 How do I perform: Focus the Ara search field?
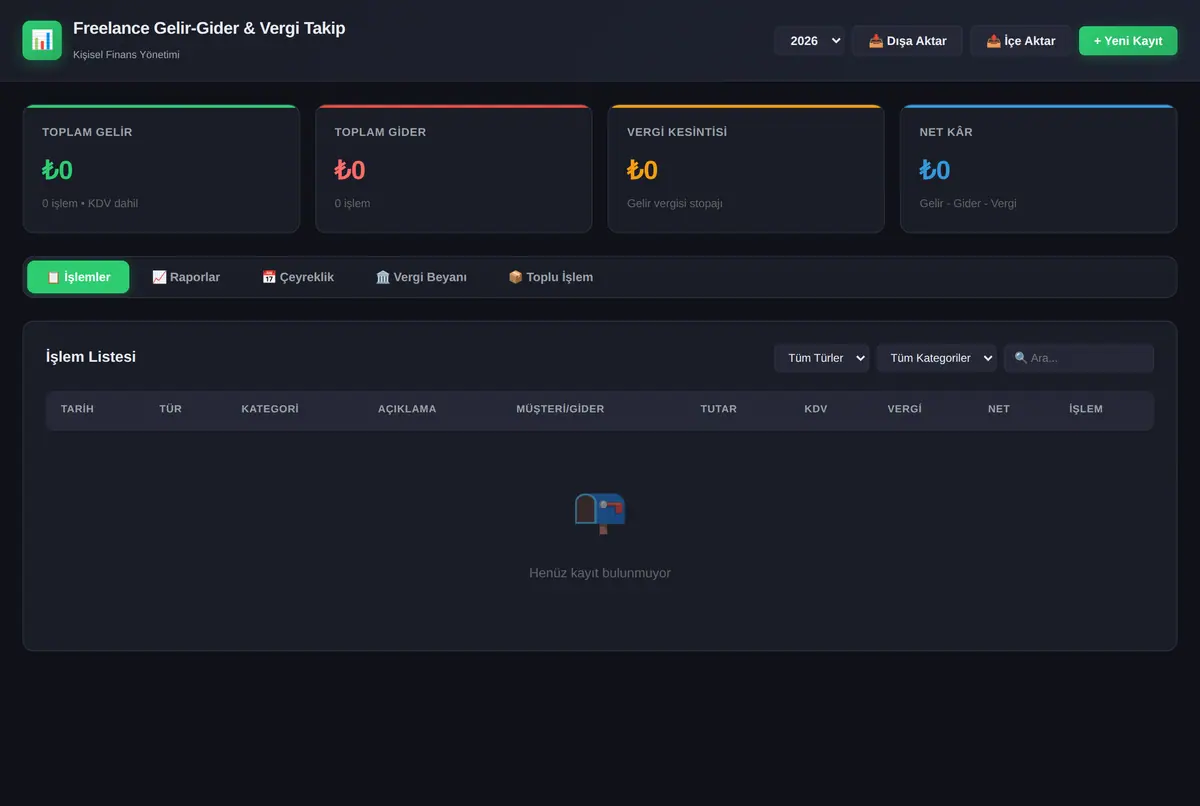(1079, 358)
